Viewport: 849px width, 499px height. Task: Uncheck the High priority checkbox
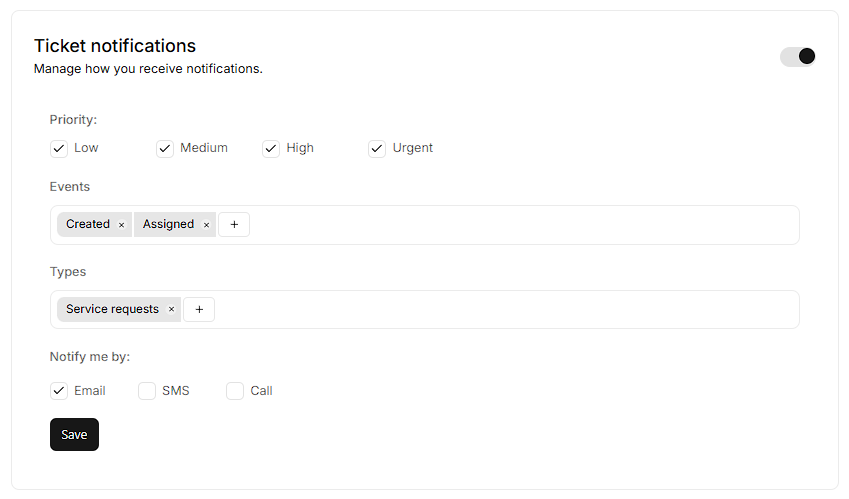tap(271, 149)
